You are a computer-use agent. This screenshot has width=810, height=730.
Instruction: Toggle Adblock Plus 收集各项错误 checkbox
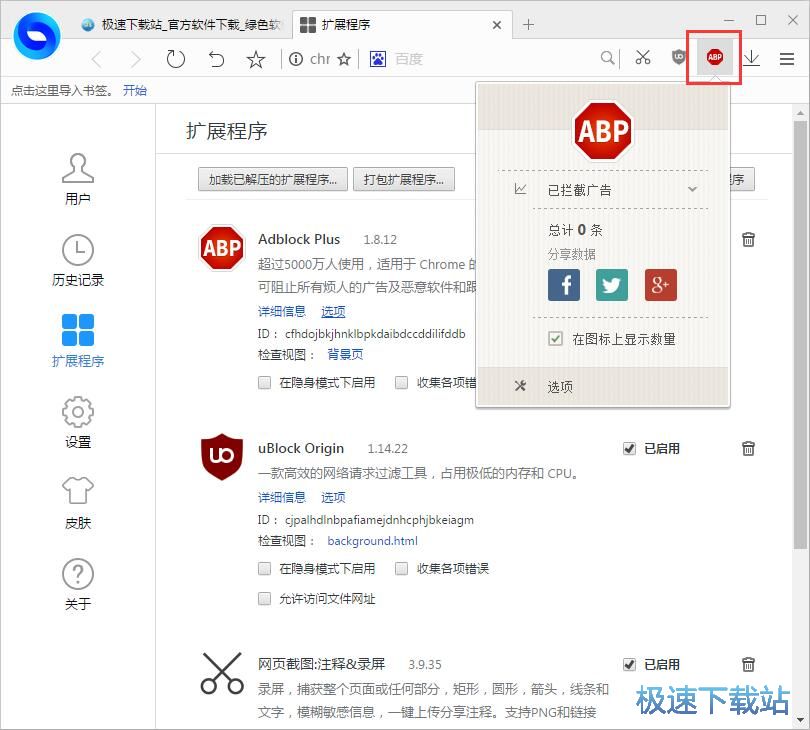point(401,383)
